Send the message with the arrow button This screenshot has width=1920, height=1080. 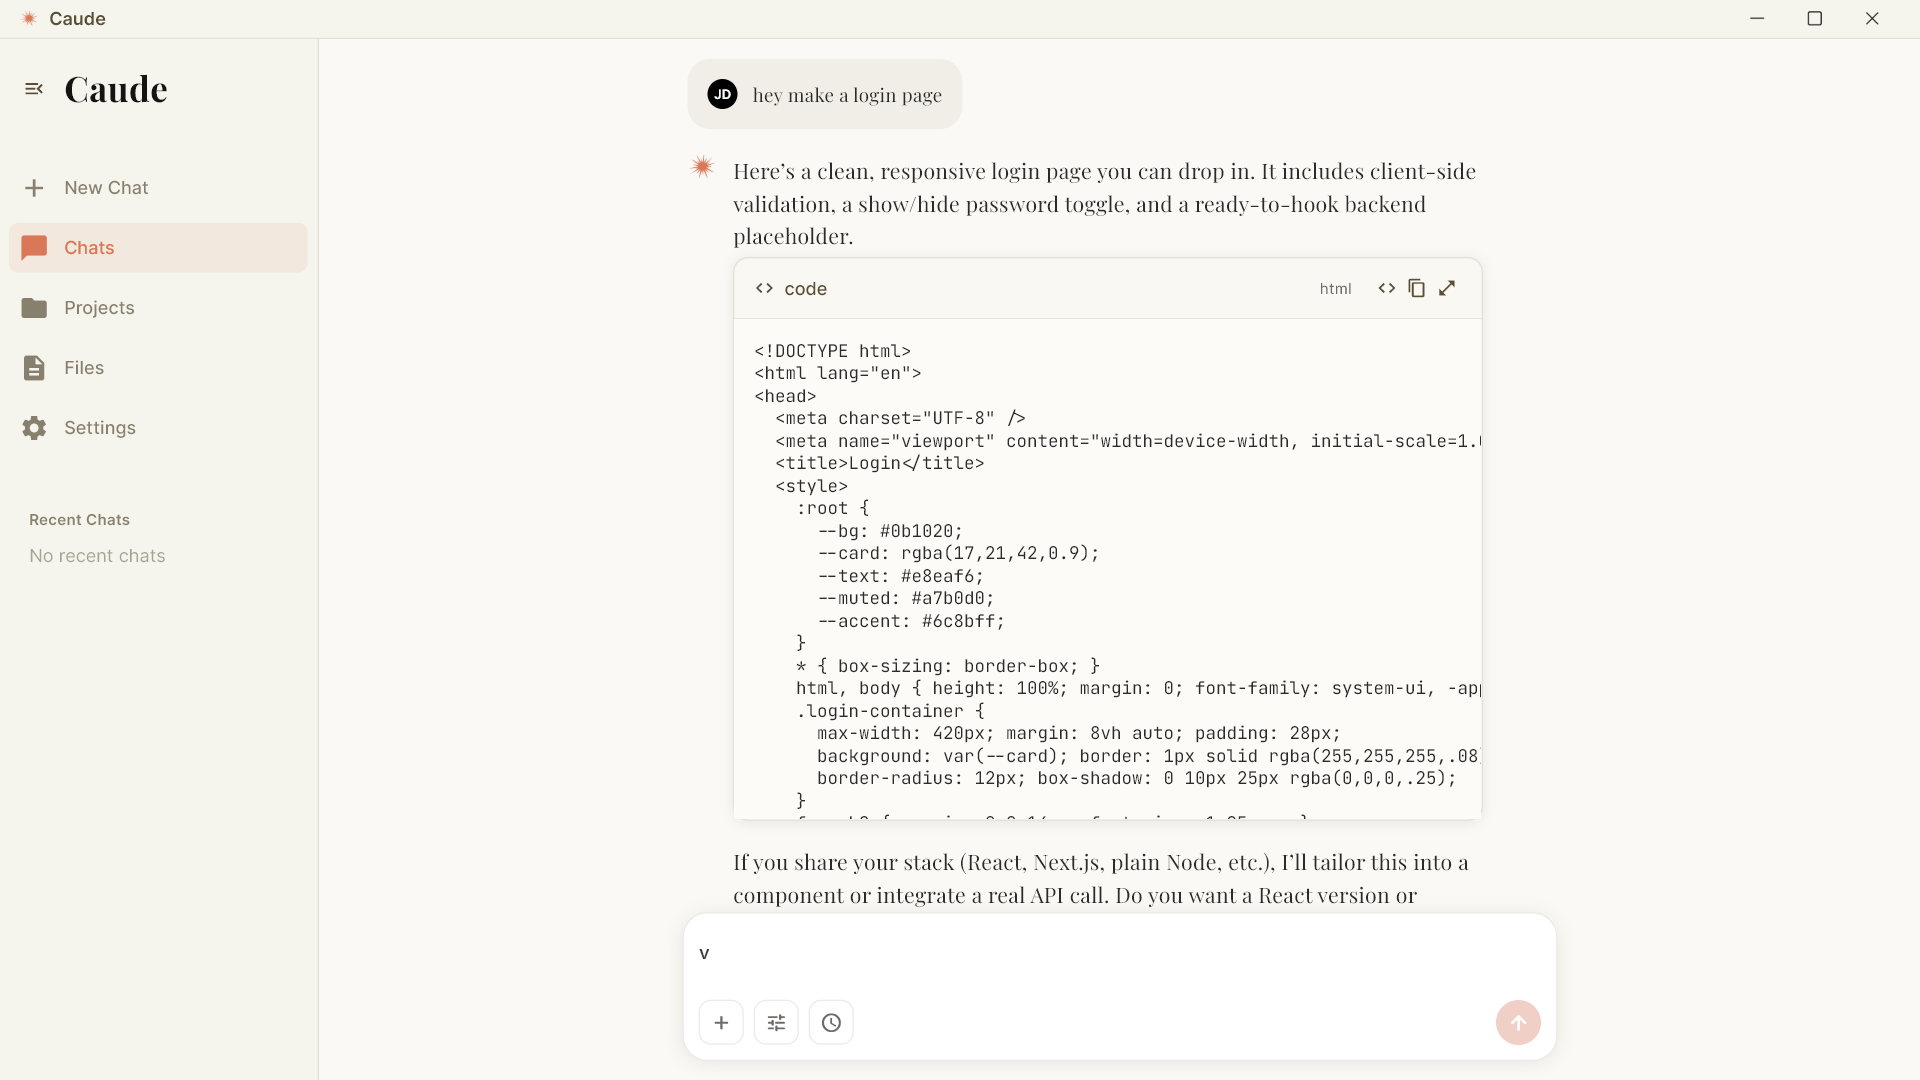1517,1022
